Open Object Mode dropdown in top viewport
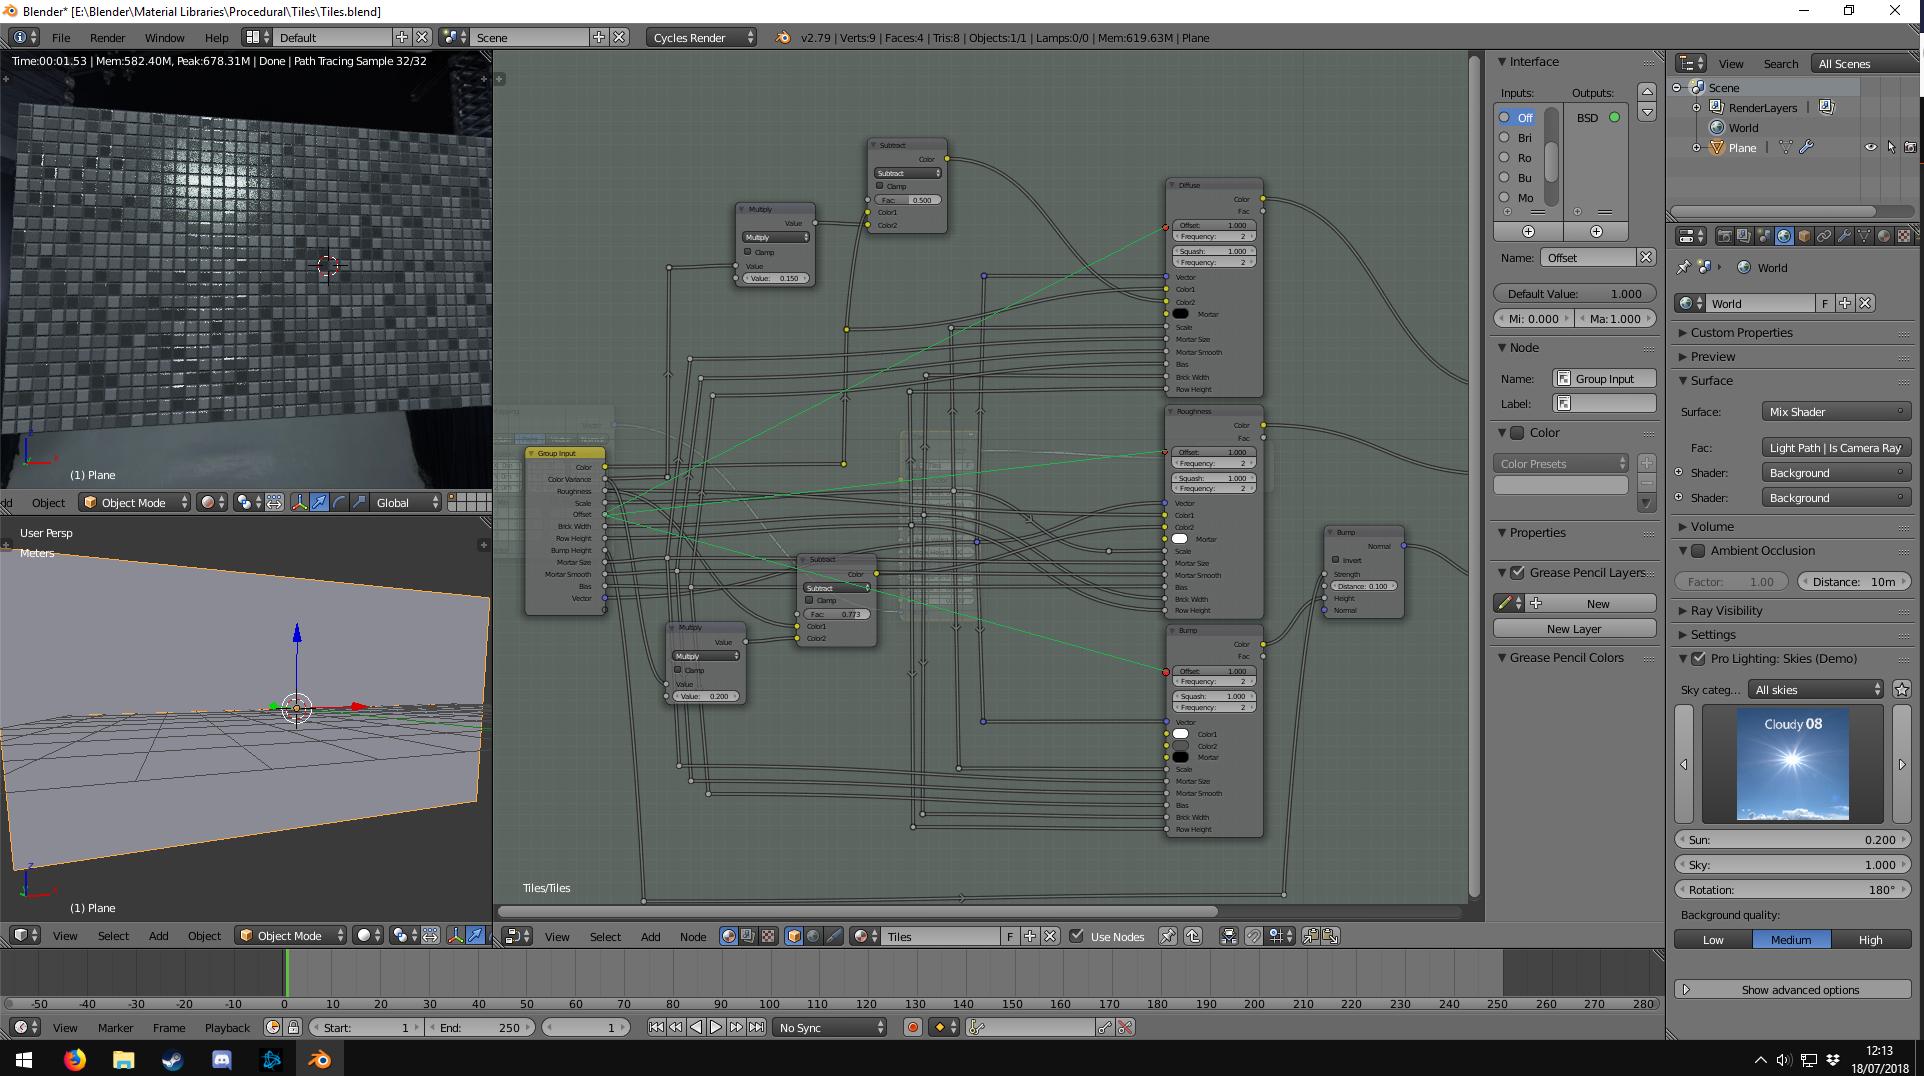Viewport: 1924px width, 1076px height. coord(136,502)
